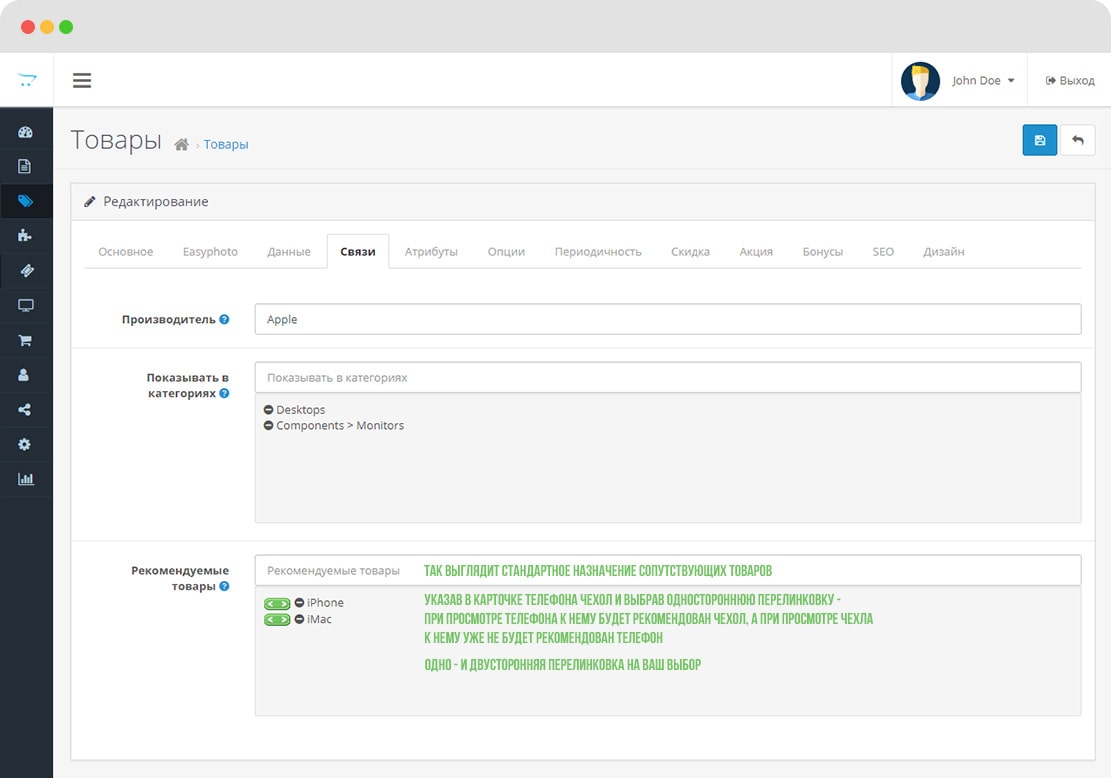The height and width of the screenshot is (778, 1111).
Task: Open the share icon sidebar section
Action: (25, 410)
